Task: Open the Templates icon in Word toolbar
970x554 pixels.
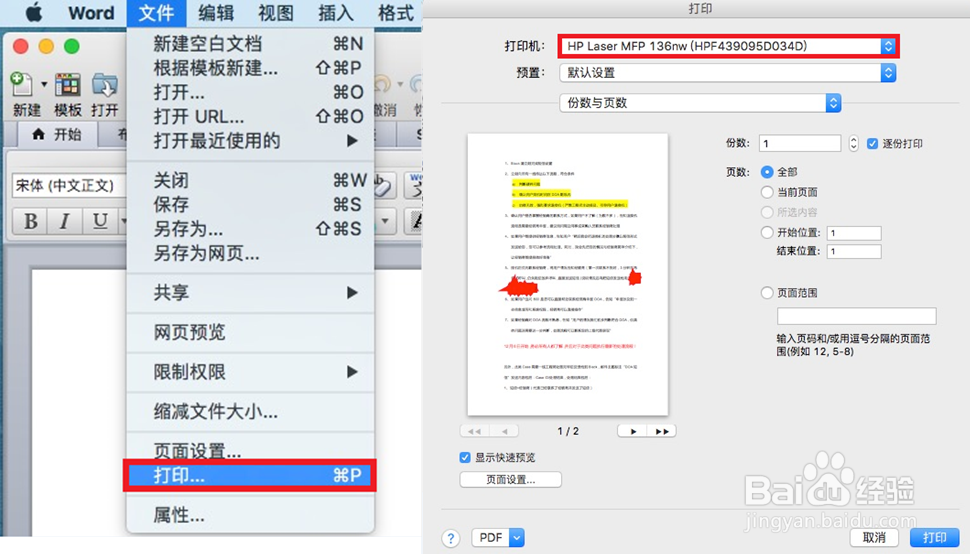Action: click(x=67, y=85)
